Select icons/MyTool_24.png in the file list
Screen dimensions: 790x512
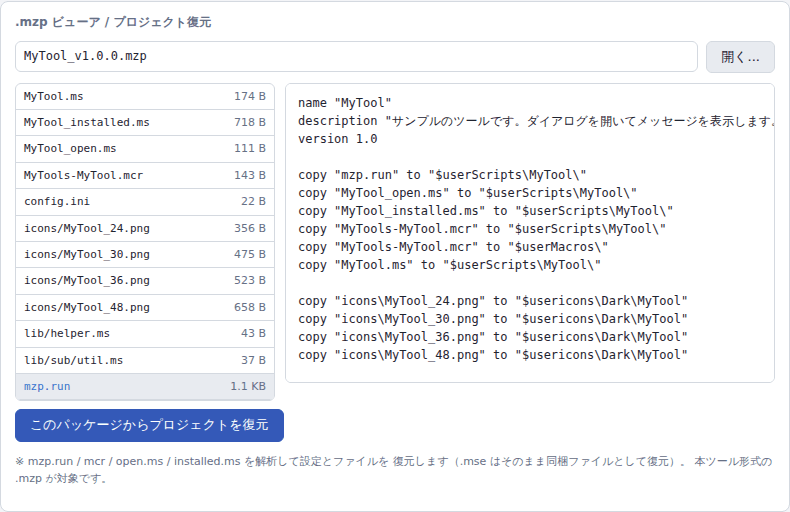[x=145, y=228]
